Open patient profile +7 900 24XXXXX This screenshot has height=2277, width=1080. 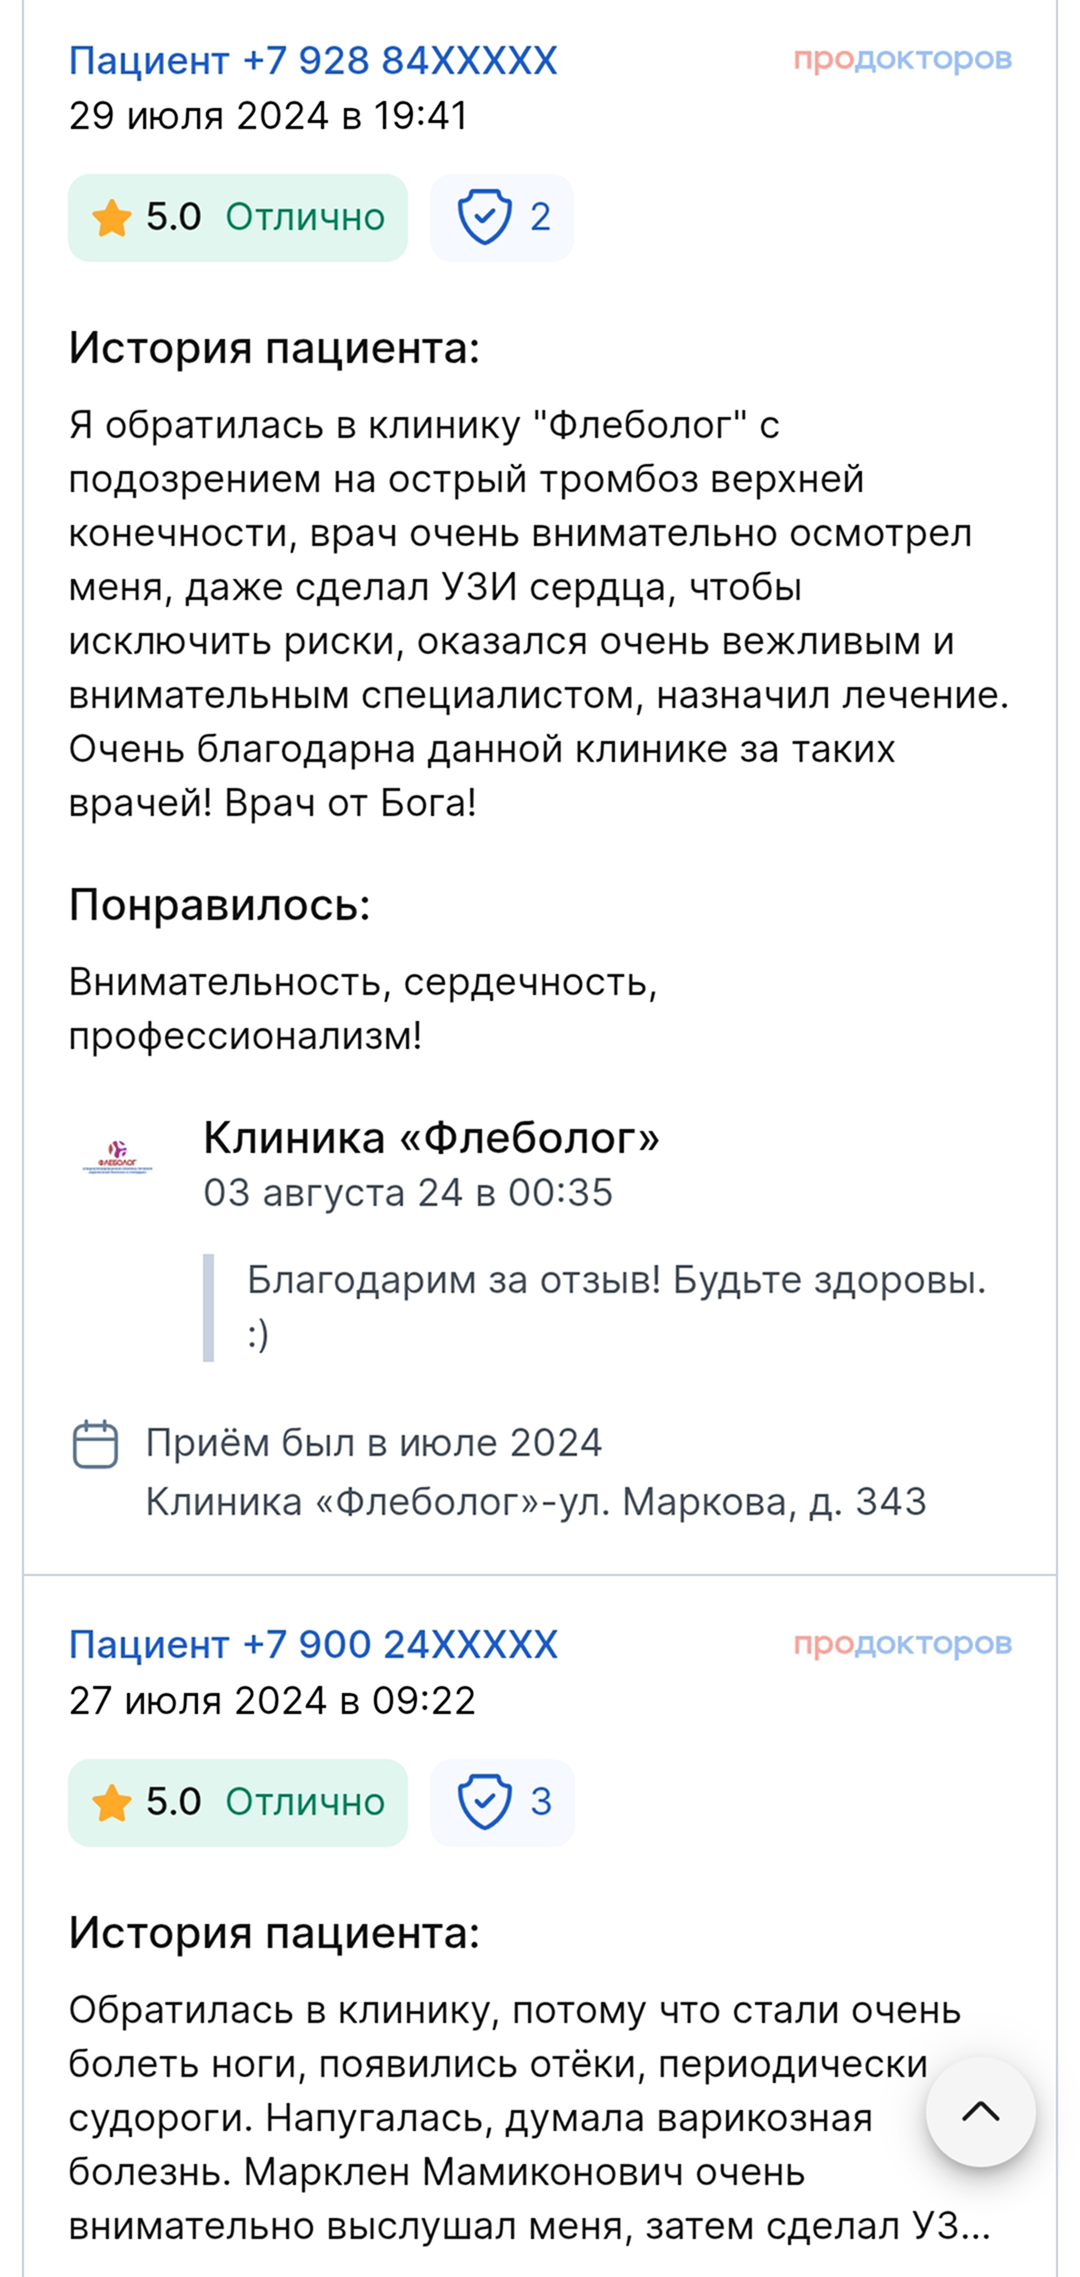[x=312, y=1645]
